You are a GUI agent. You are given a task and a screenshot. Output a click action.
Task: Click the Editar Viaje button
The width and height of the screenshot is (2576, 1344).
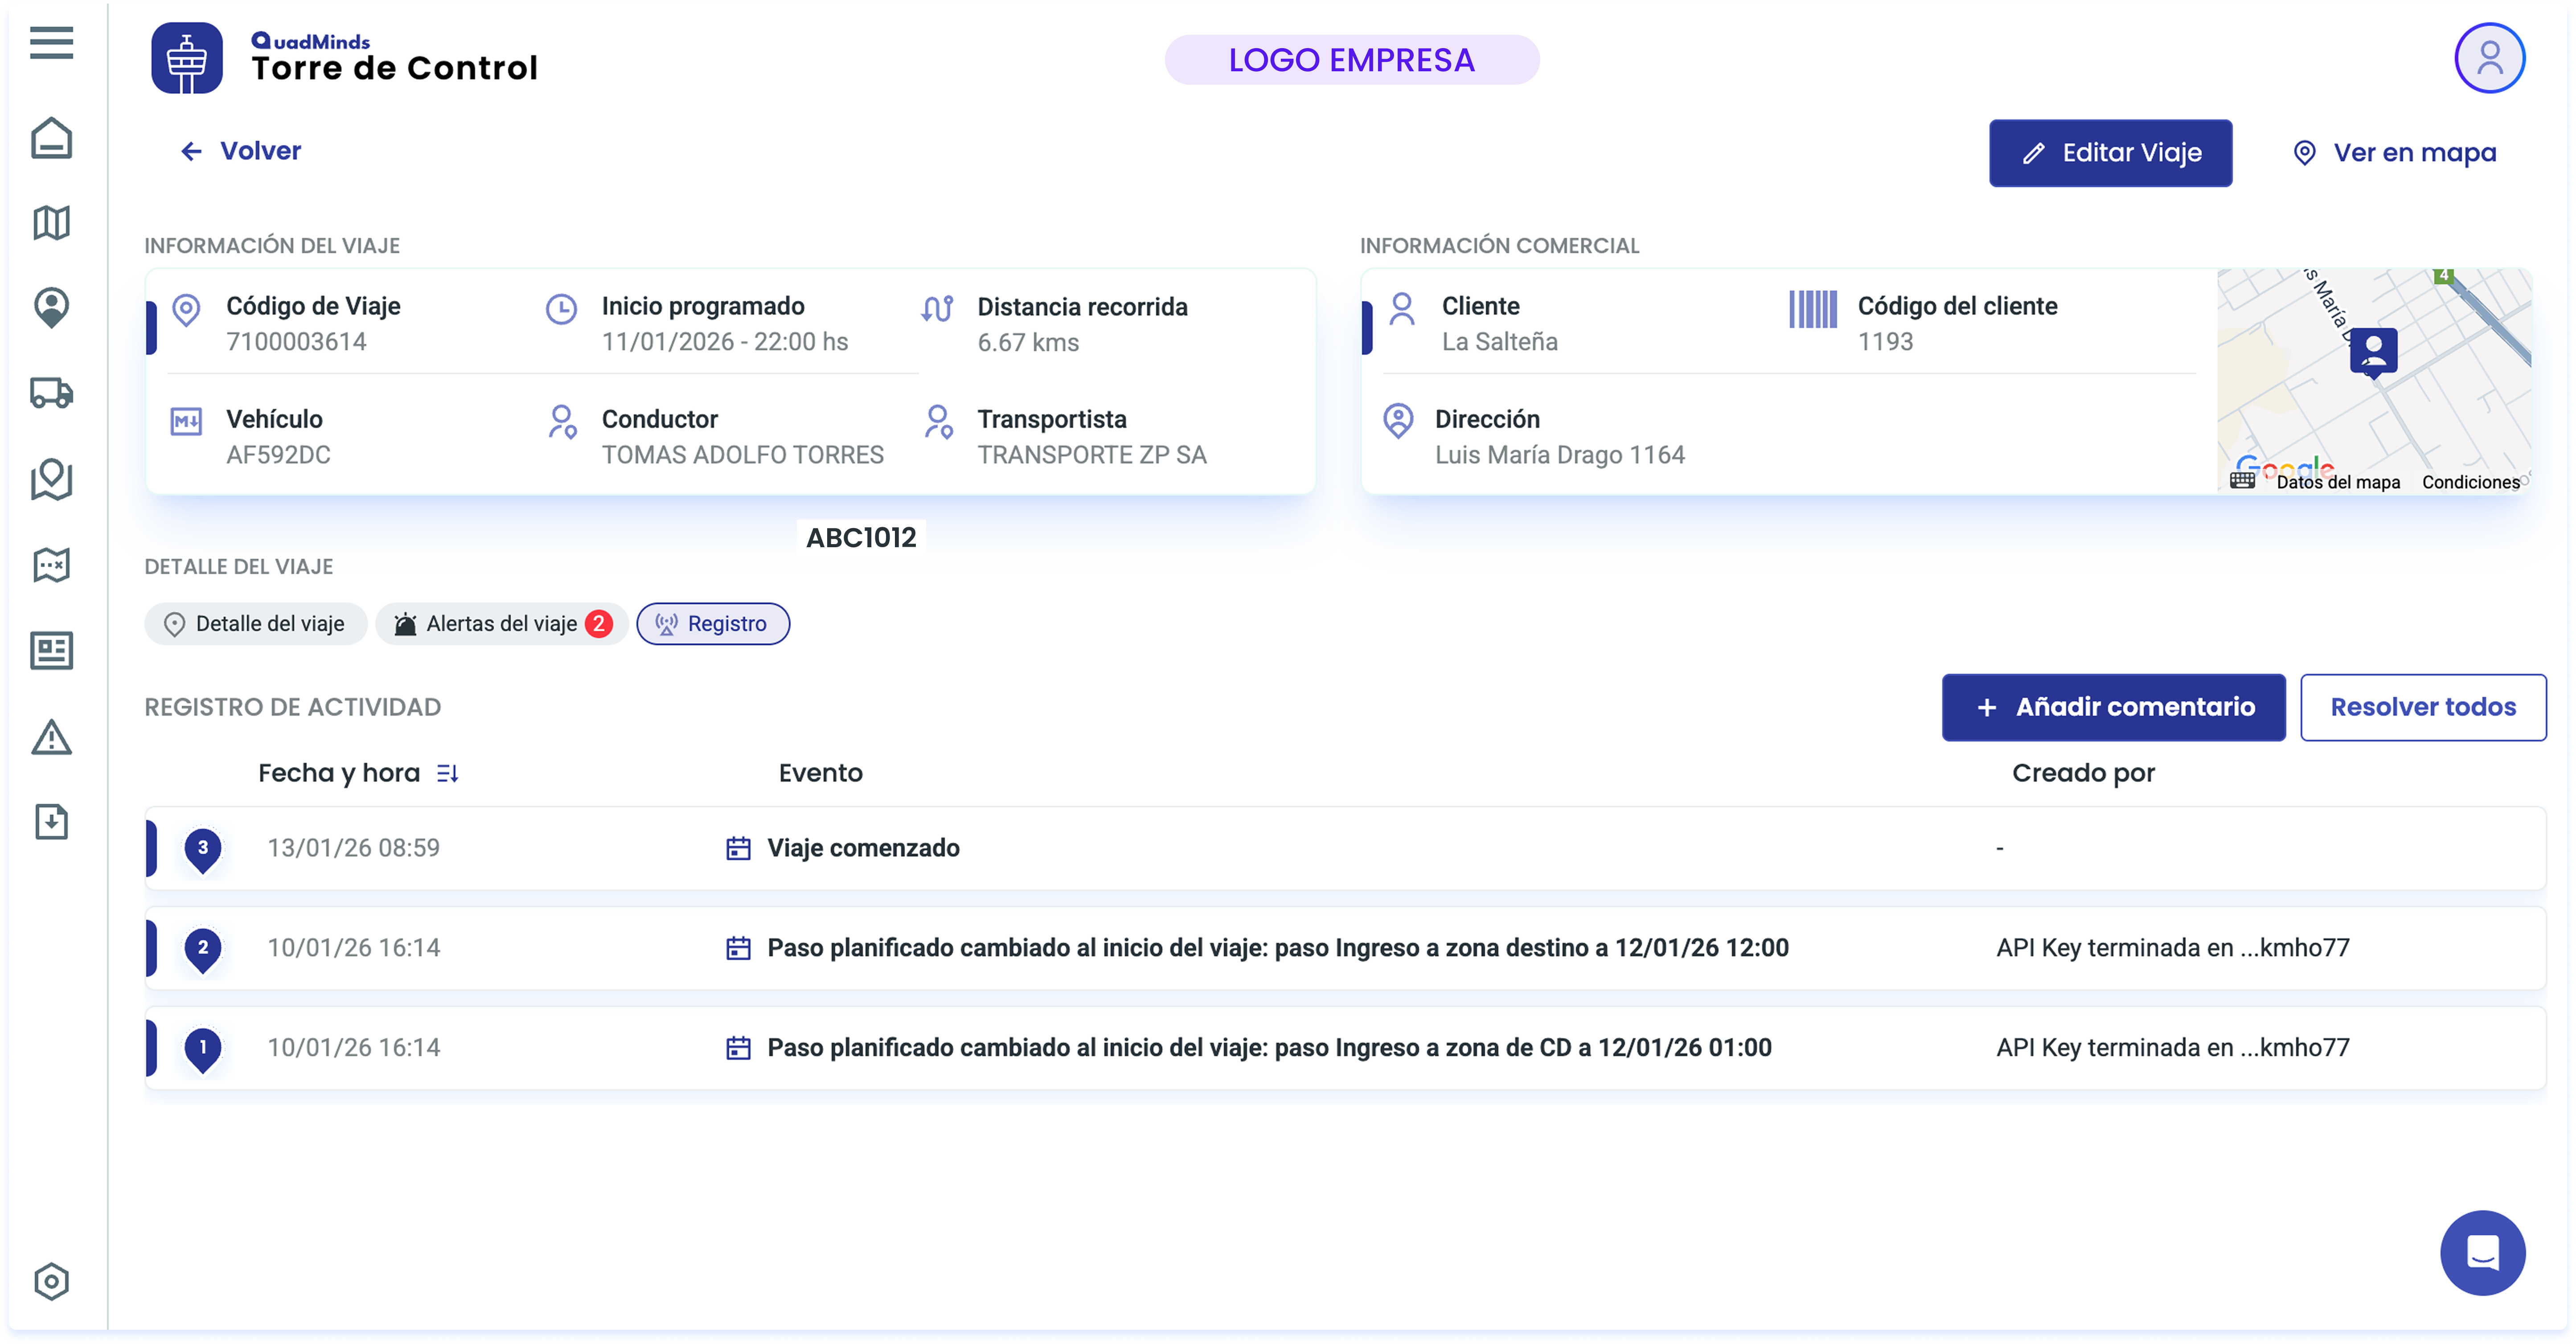click(2110, 153)
